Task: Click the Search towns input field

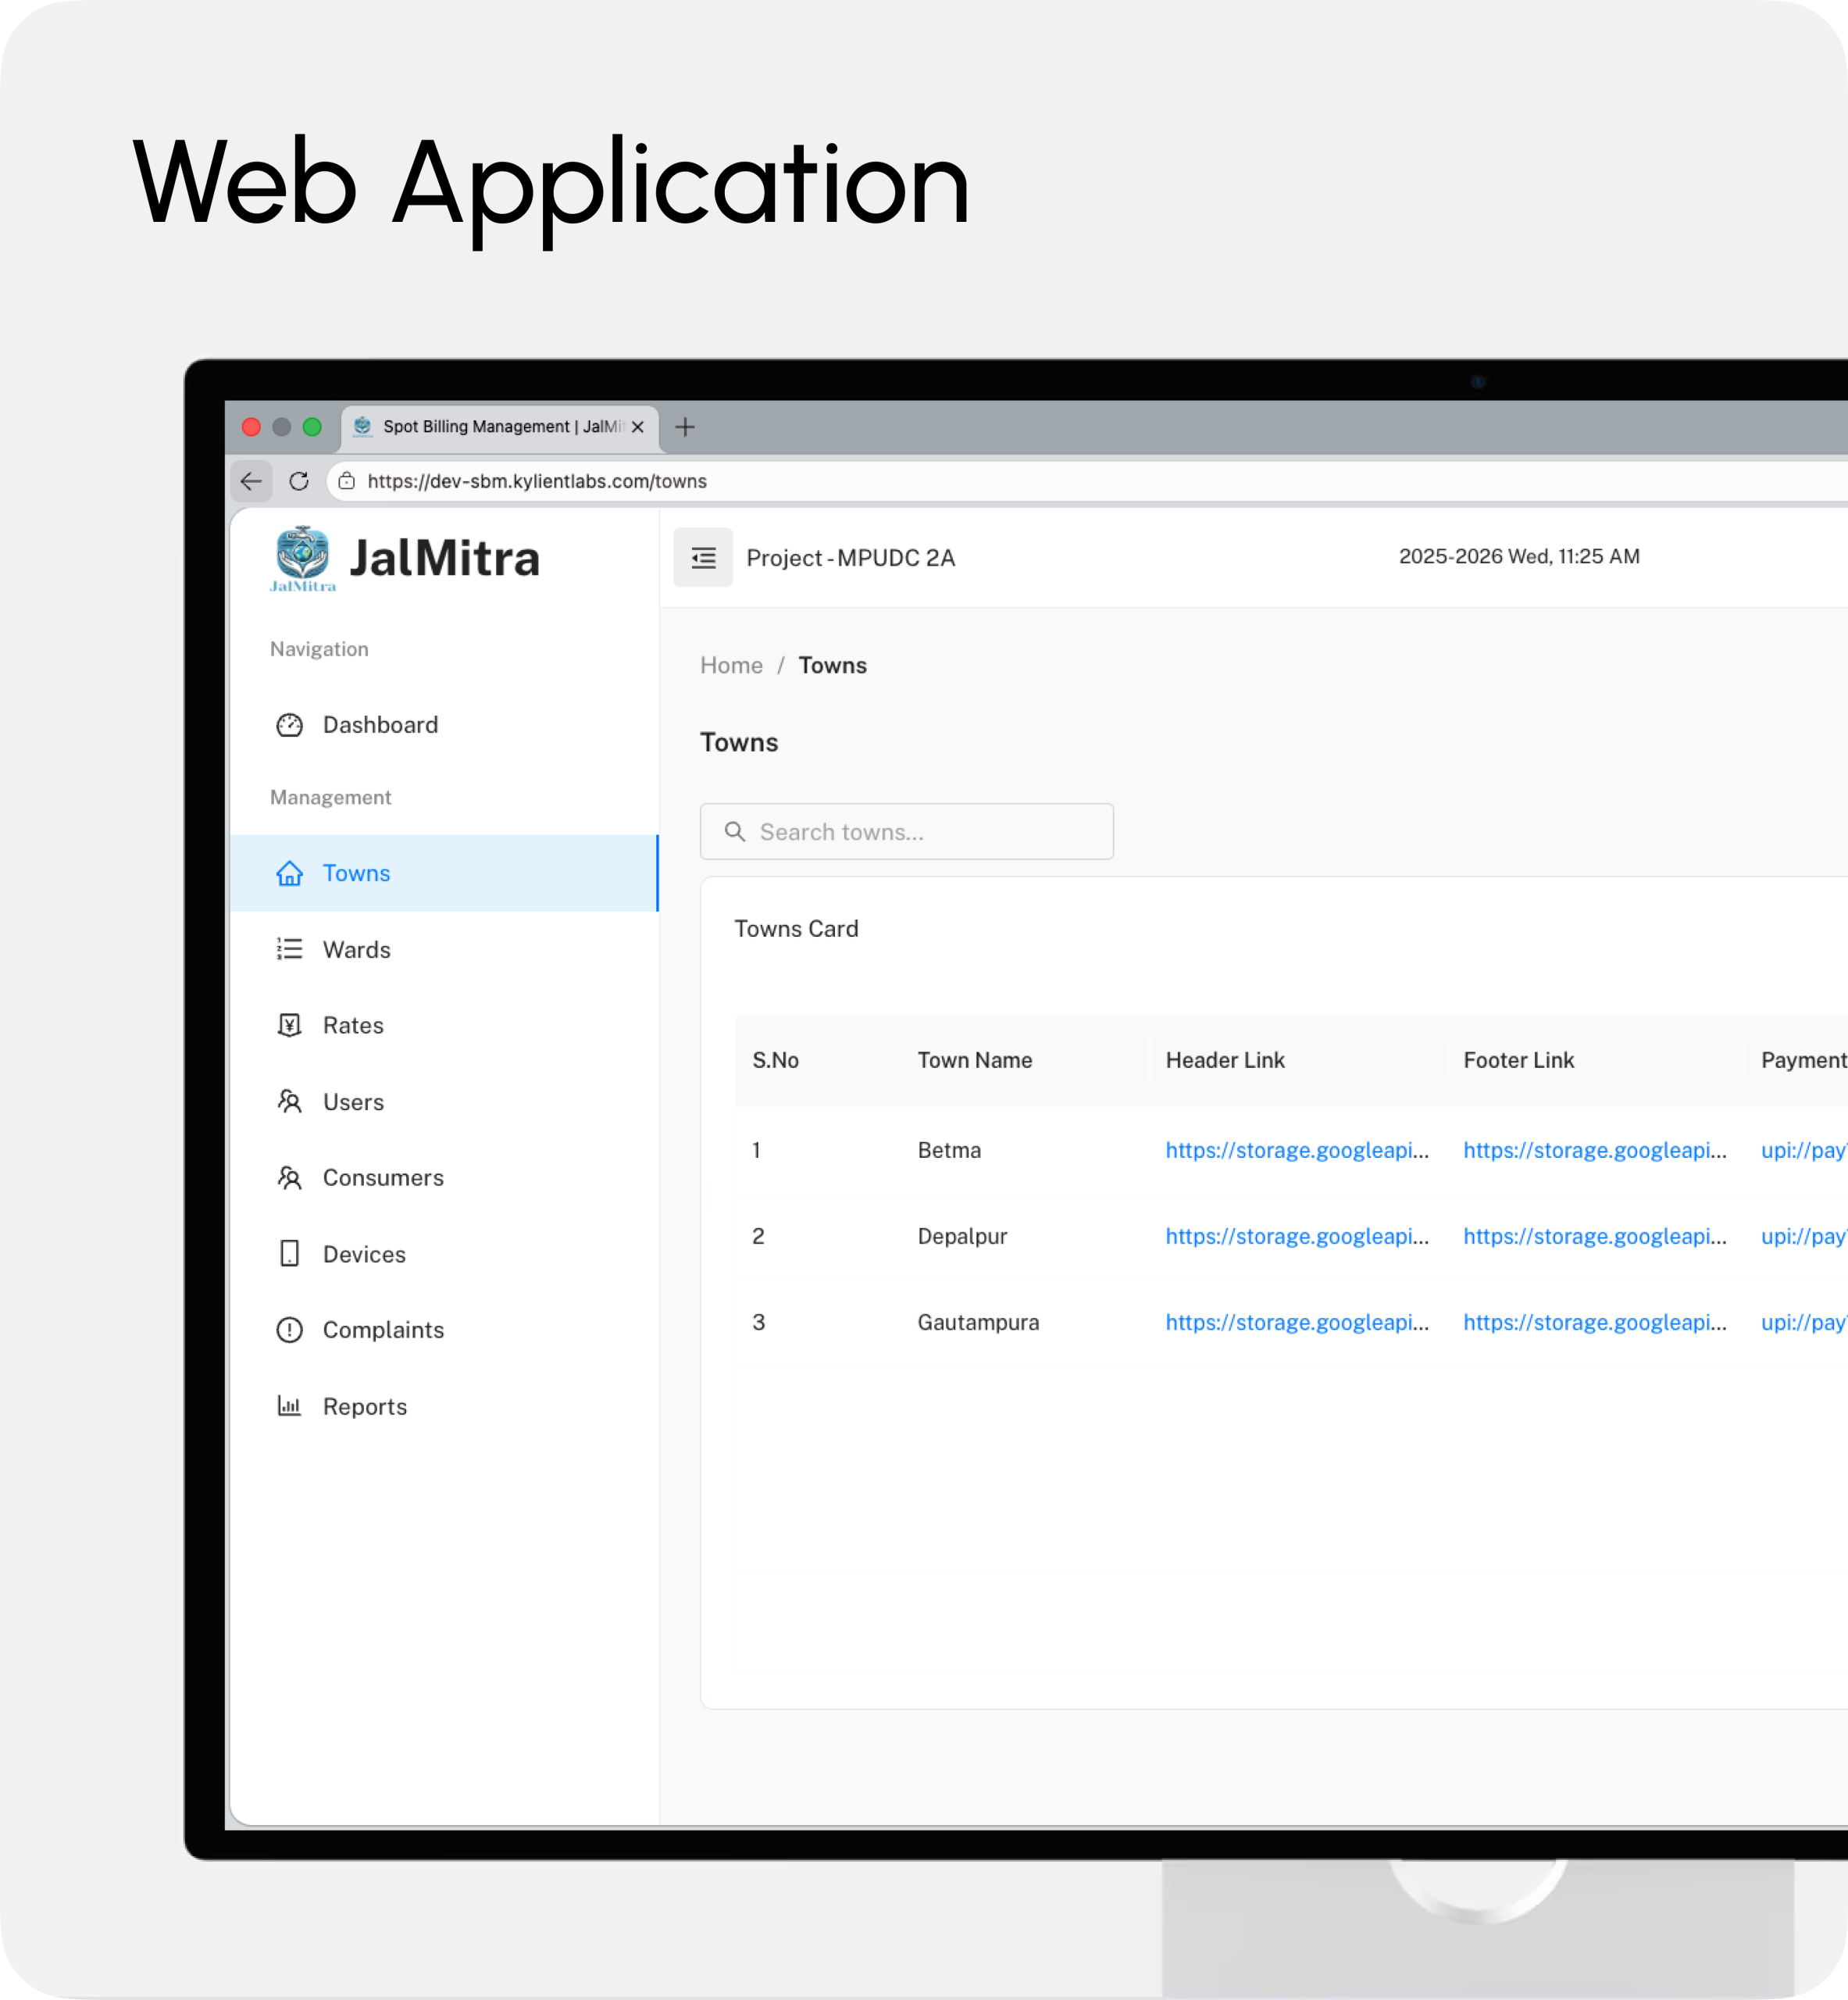Action: (x=907, y=831)
